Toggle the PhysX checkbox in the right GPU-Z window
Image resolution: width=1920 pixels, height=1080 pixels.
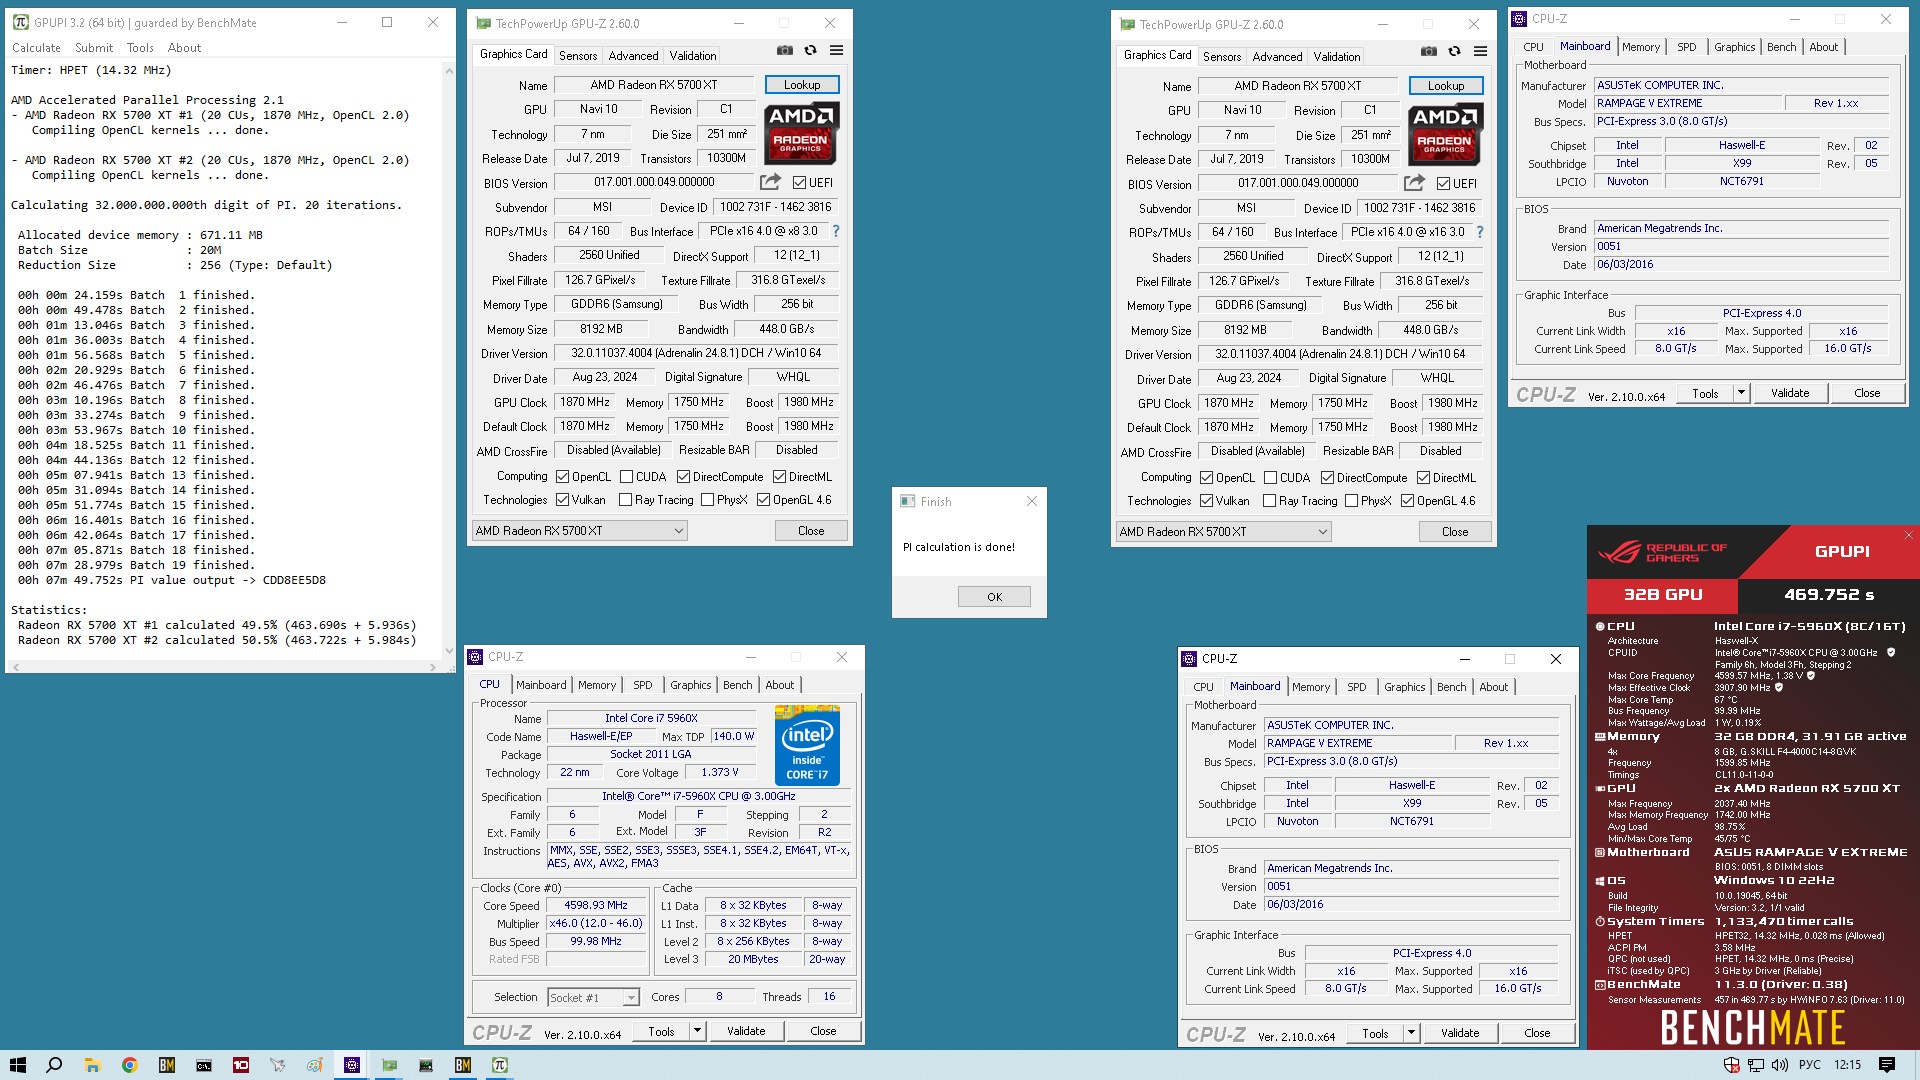click(x=1352, y=501)
